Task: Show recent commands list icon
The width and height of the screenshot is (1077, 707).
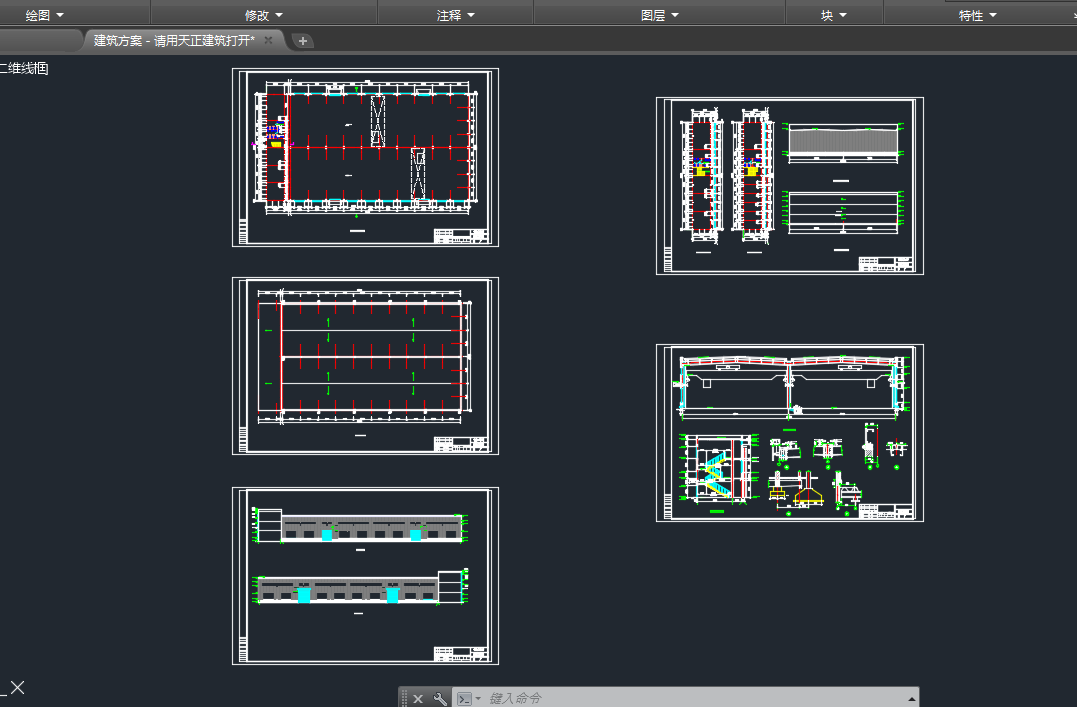Action: pos(467,698)
